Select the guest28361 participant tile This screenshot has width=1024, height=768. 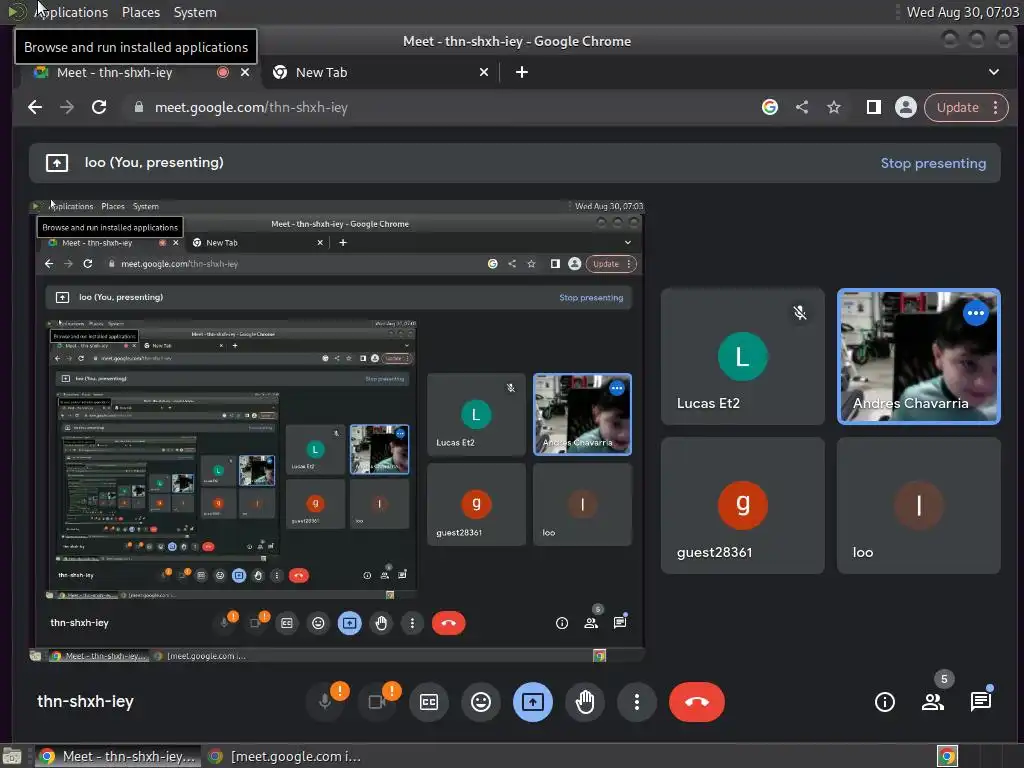(743, 505)
